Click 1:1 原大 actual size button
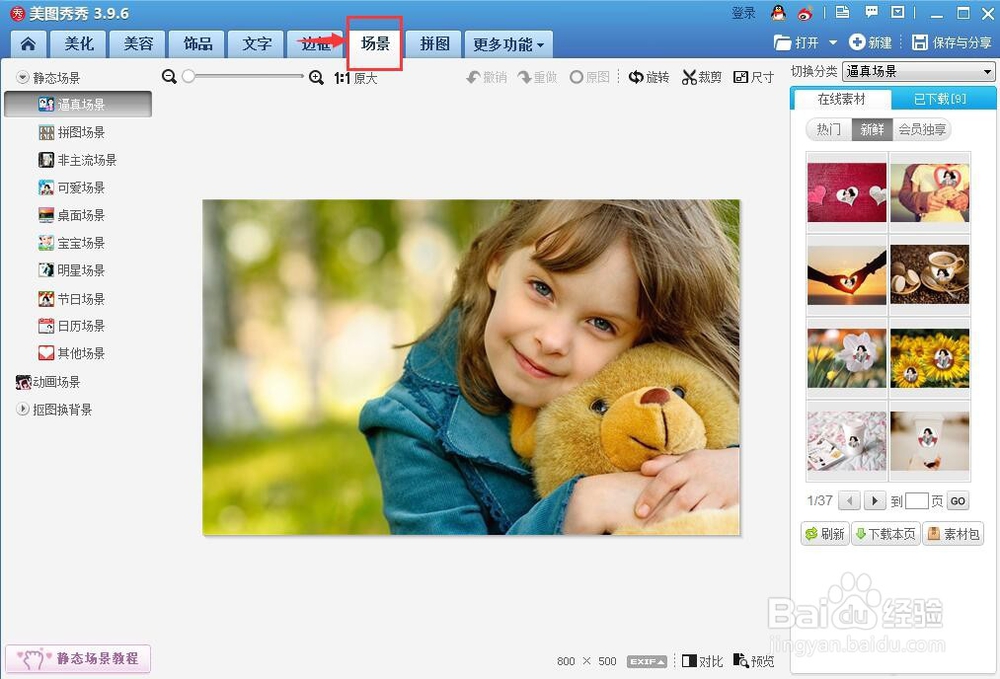The image size is (1000, 679). pos(355,78)
